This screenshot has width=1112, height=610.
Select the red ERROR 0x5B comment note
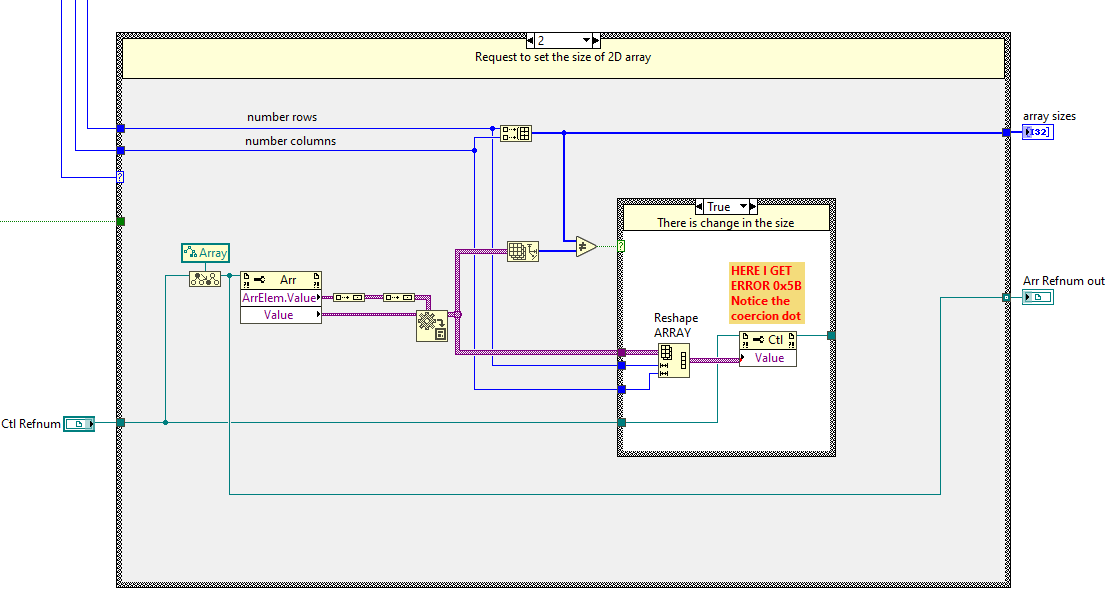(x=766, y=293)
